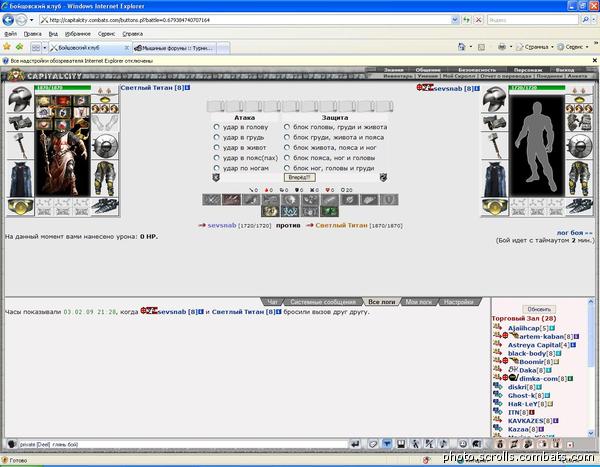Select attack 'удар в живот' radio button
The height and width of the screenshot is (467, 600).
[x=217, y=147]
